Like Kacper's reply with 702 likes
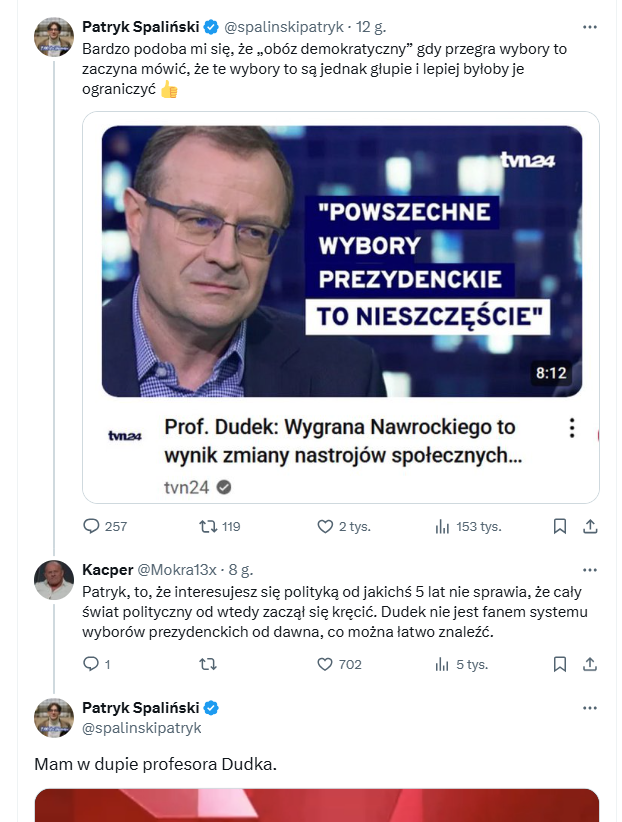Viewport: 622px width, 822px height. pos(325,663)
